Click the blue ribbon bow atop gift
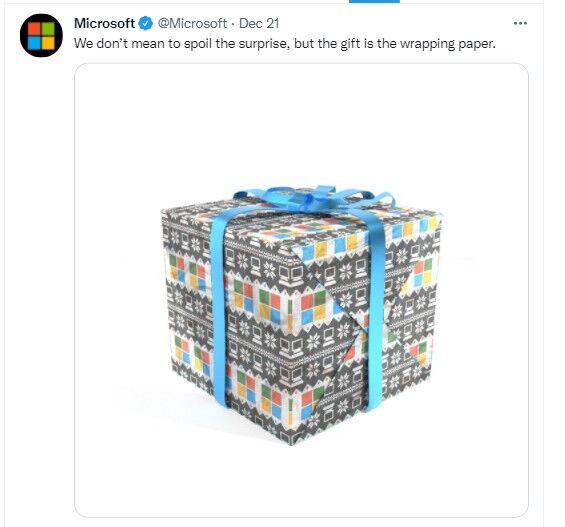Image resolution: width=565 pixels, height=527 pixels. tap(313, 198)
